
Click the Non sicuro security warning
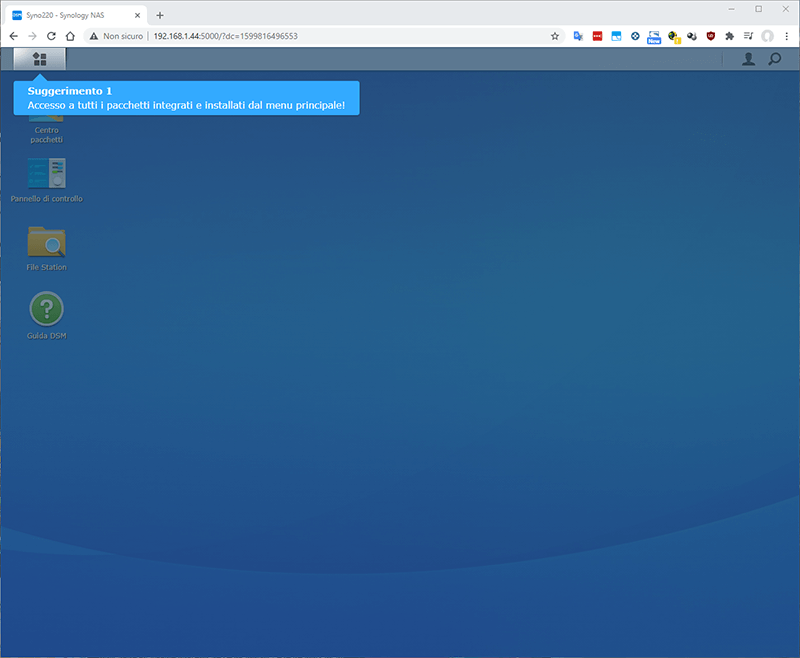click(x=116, y=36)
